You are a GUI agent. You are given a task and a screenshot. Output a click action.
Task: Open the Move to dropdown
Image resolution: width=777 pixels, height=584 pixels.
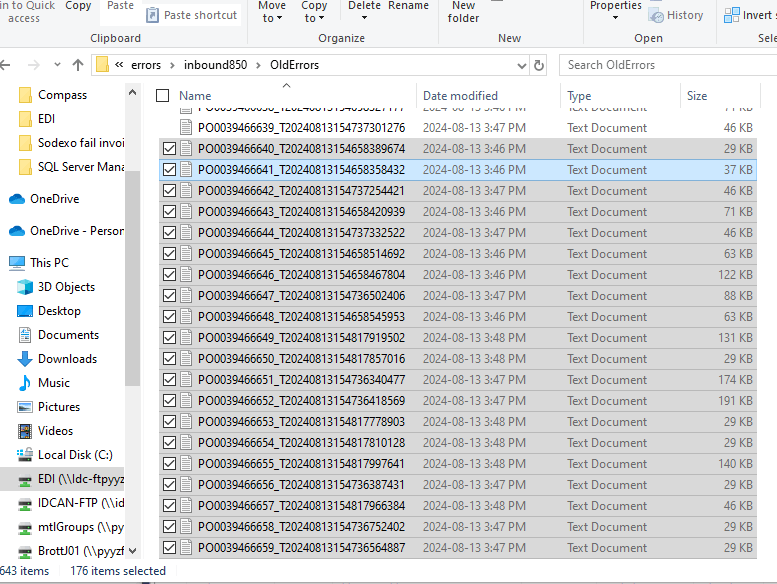click(272, 12)
